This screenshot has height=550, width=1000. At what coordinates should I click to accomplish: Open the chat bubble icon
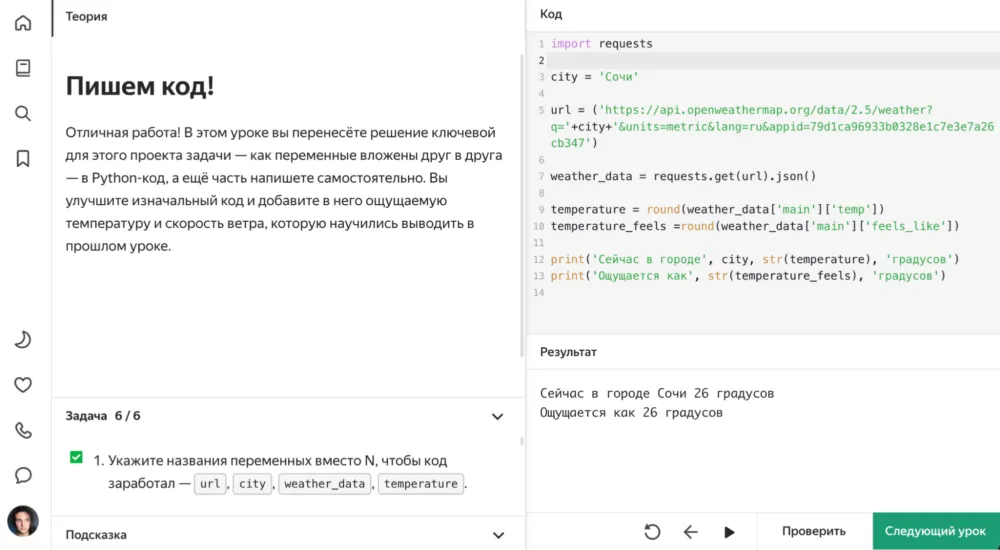[x=23, y=475]
